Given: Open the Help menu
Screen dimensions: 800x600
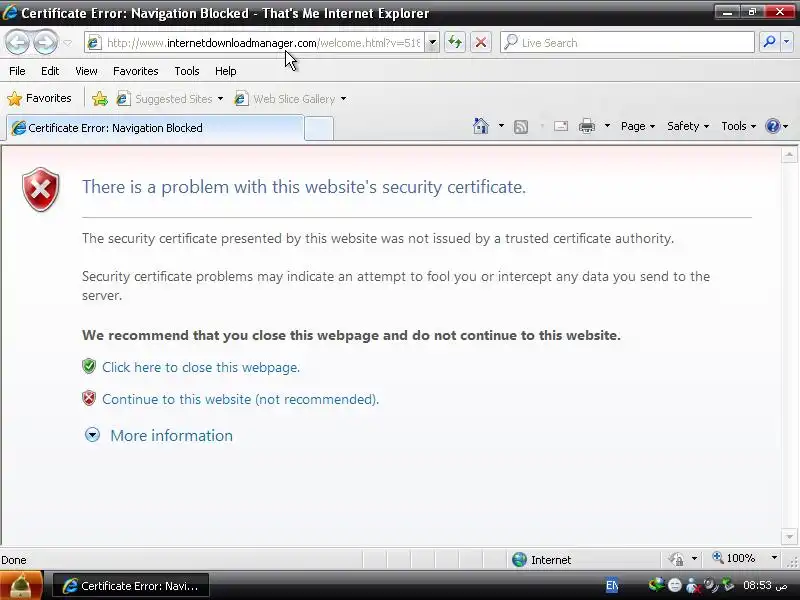Looking at the screenshot, I should point(226,71).
